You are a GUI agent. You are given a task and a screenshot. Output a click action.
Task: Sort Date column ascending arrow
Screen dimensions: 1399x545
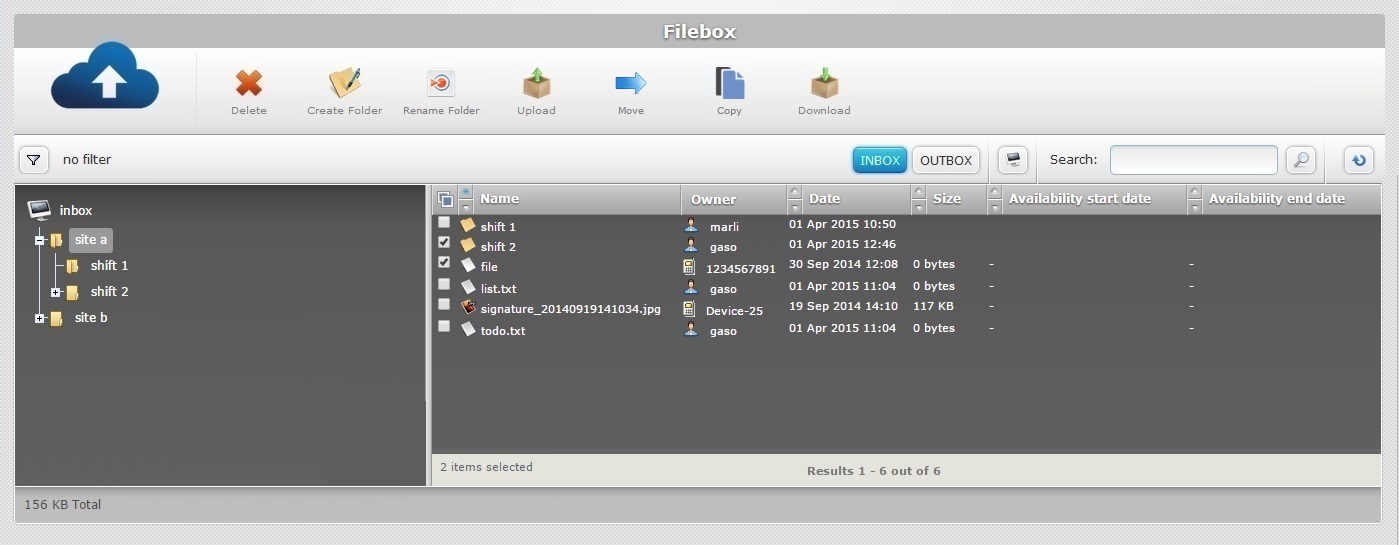tap(795, 192)
